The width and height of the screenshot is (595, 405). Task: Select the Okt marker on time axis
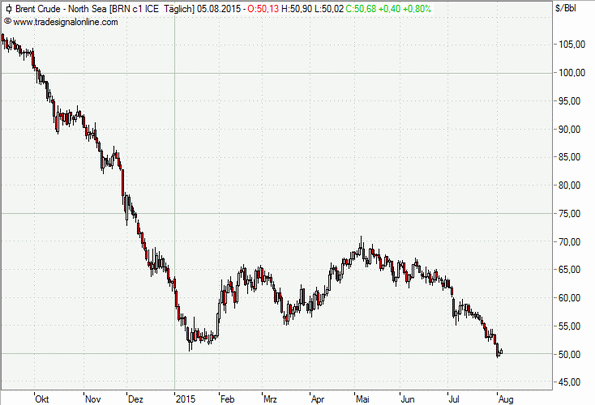[42, 399]
